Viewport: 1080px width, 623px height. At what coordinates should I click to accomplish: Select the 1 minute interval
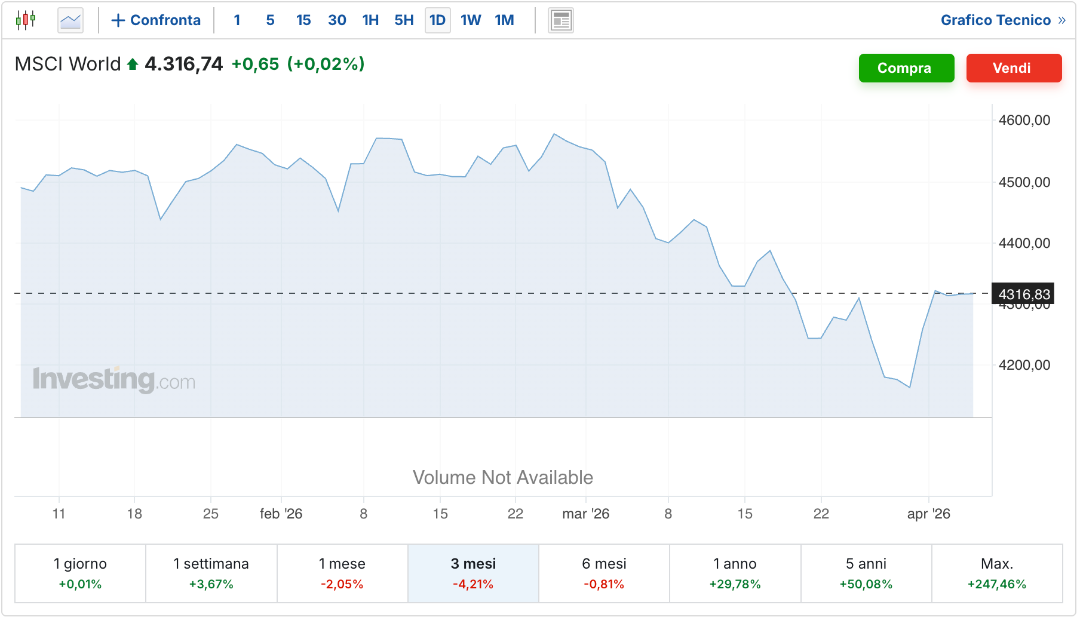[x=237, y=20]
